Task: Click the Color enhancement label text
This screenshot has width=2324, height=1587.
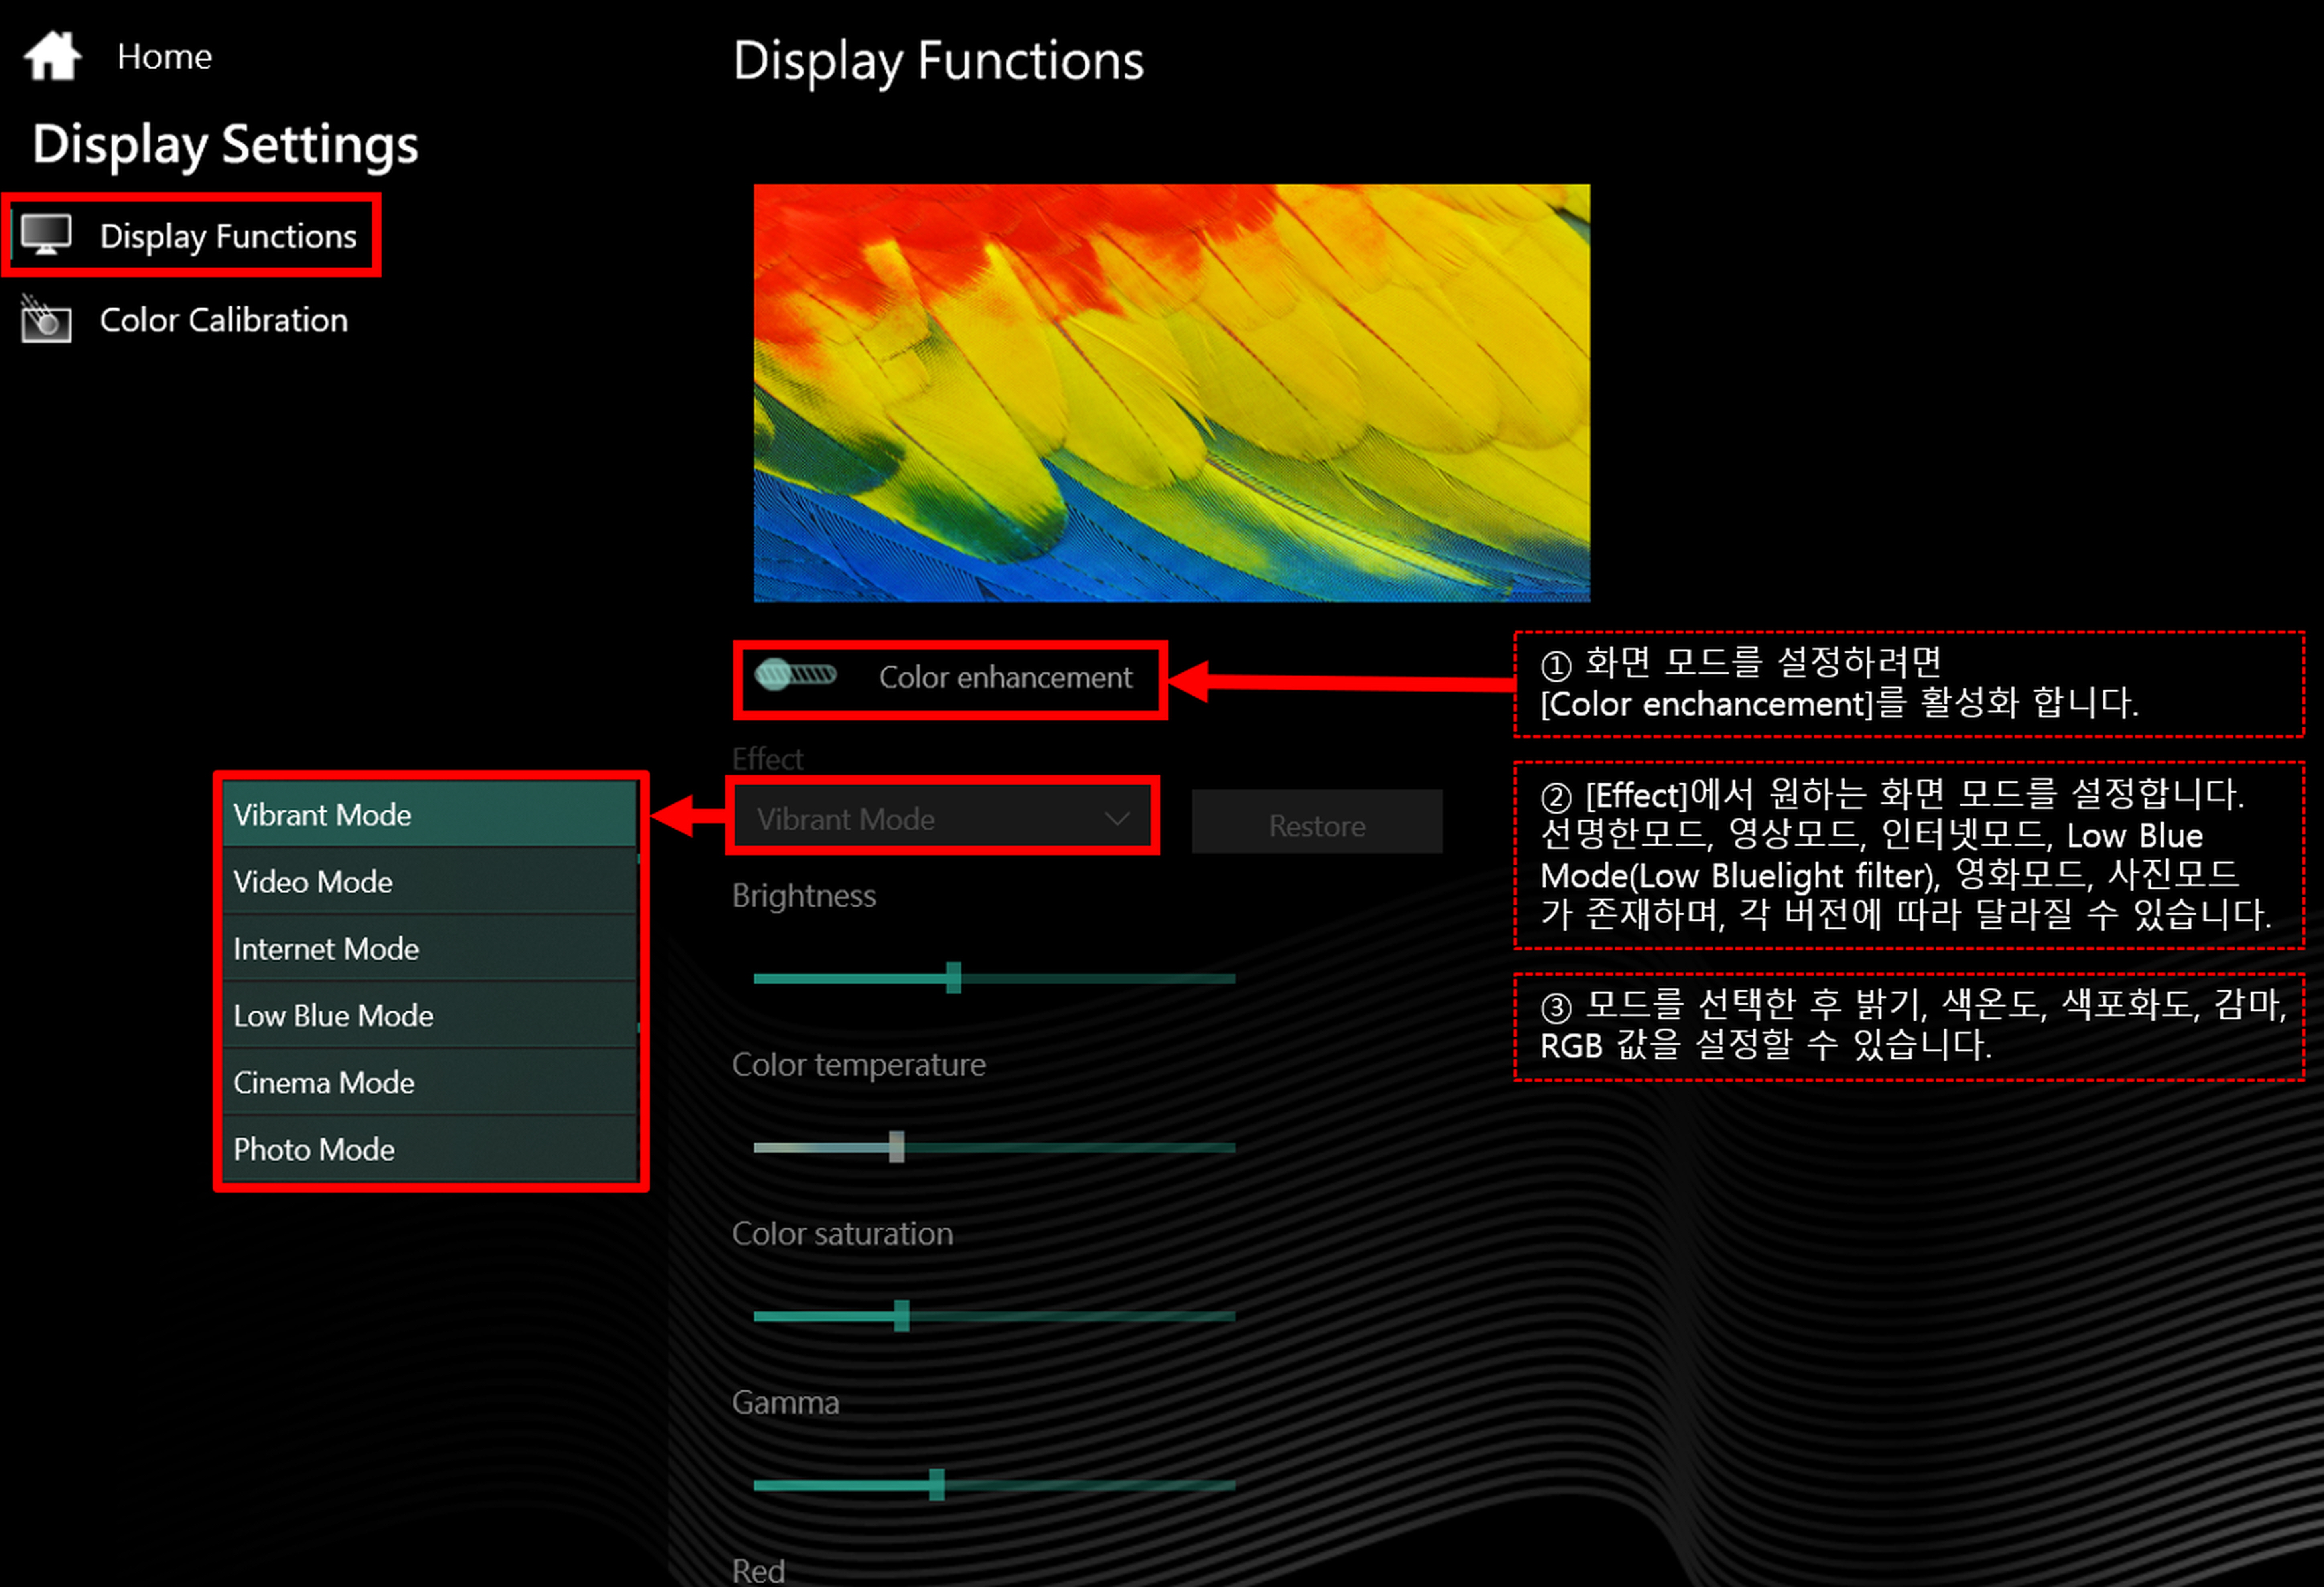Action: tap(1005, 678)
